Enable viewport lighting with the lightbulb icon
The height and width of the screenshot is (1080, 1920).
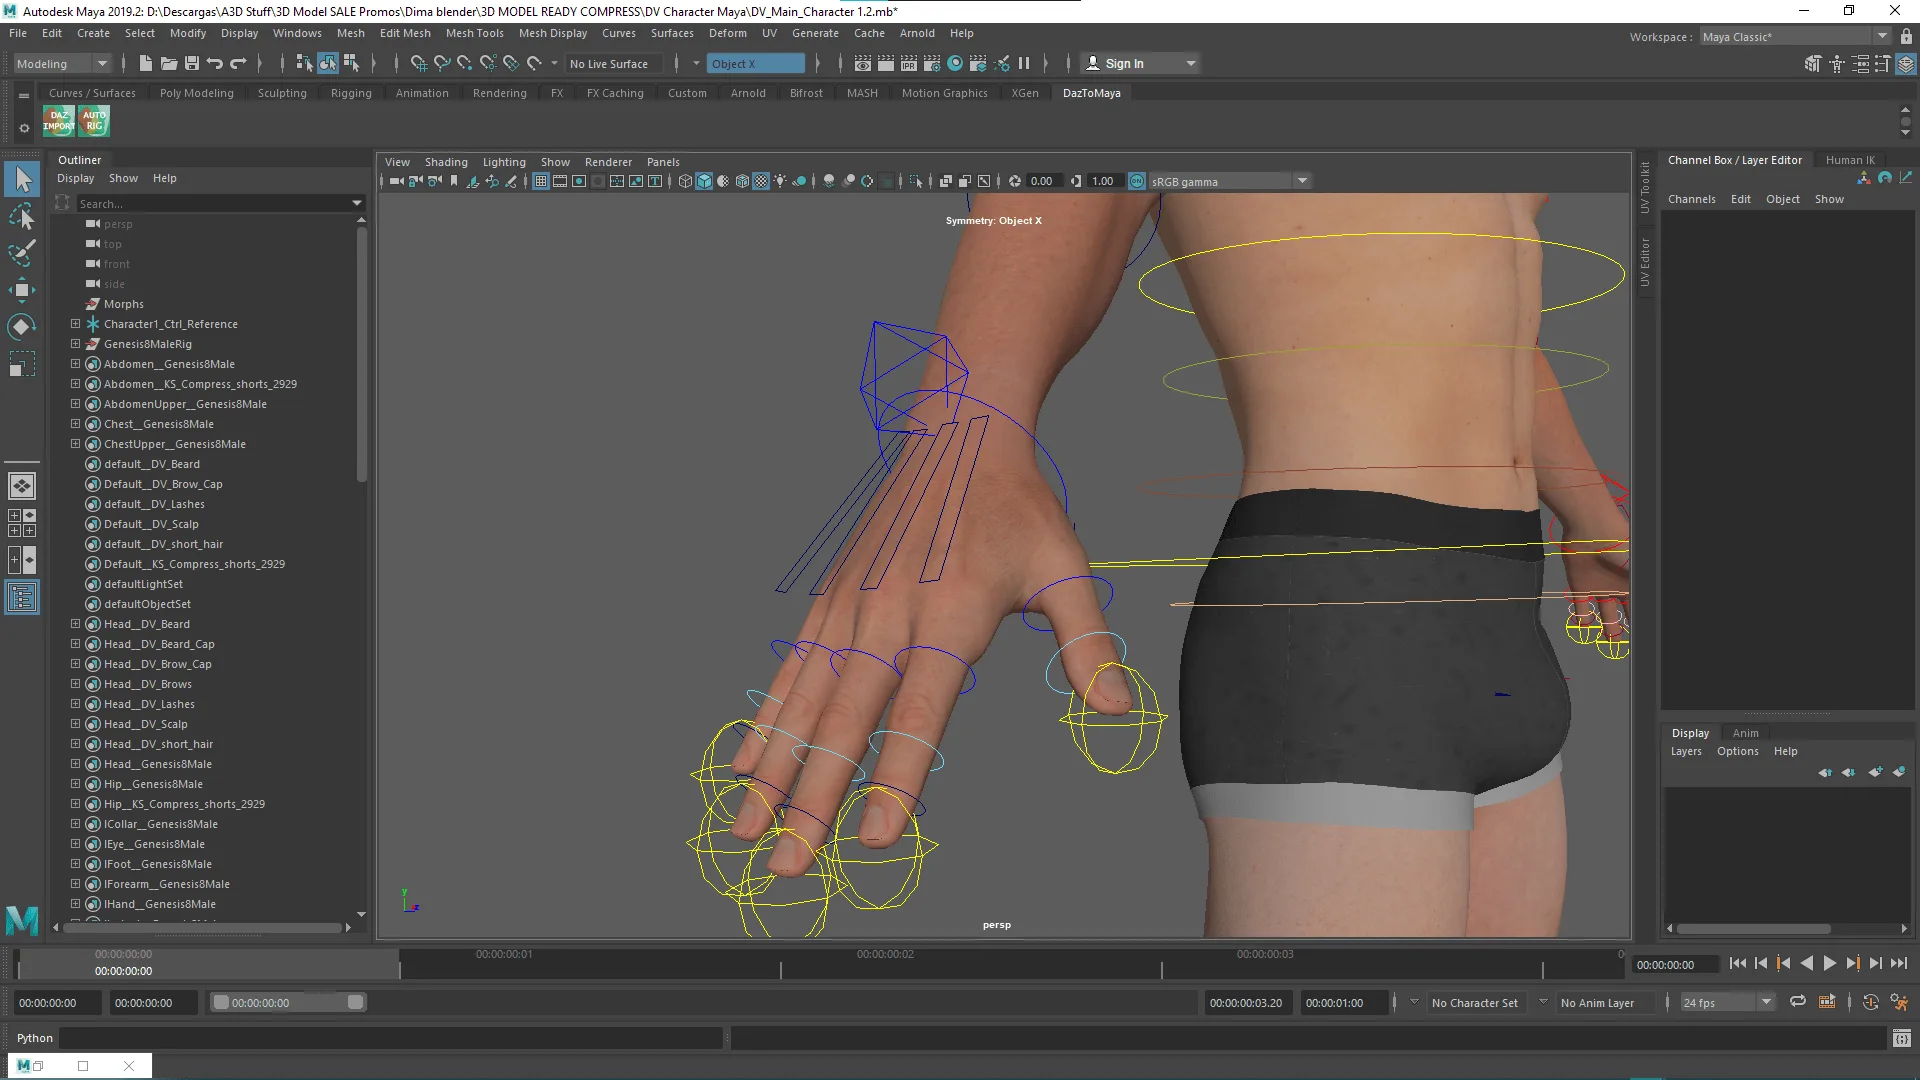click(780, 181)
